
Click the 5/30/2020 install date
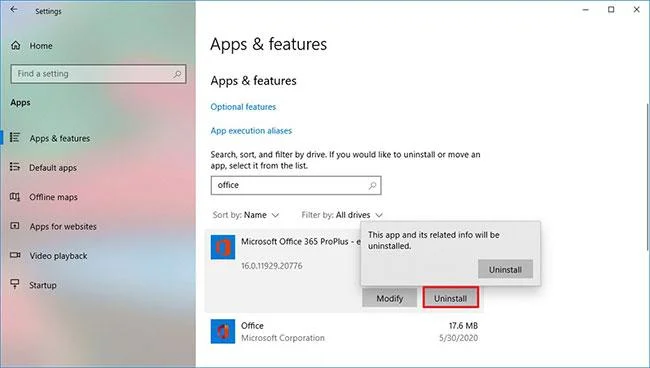pos(458,338)
